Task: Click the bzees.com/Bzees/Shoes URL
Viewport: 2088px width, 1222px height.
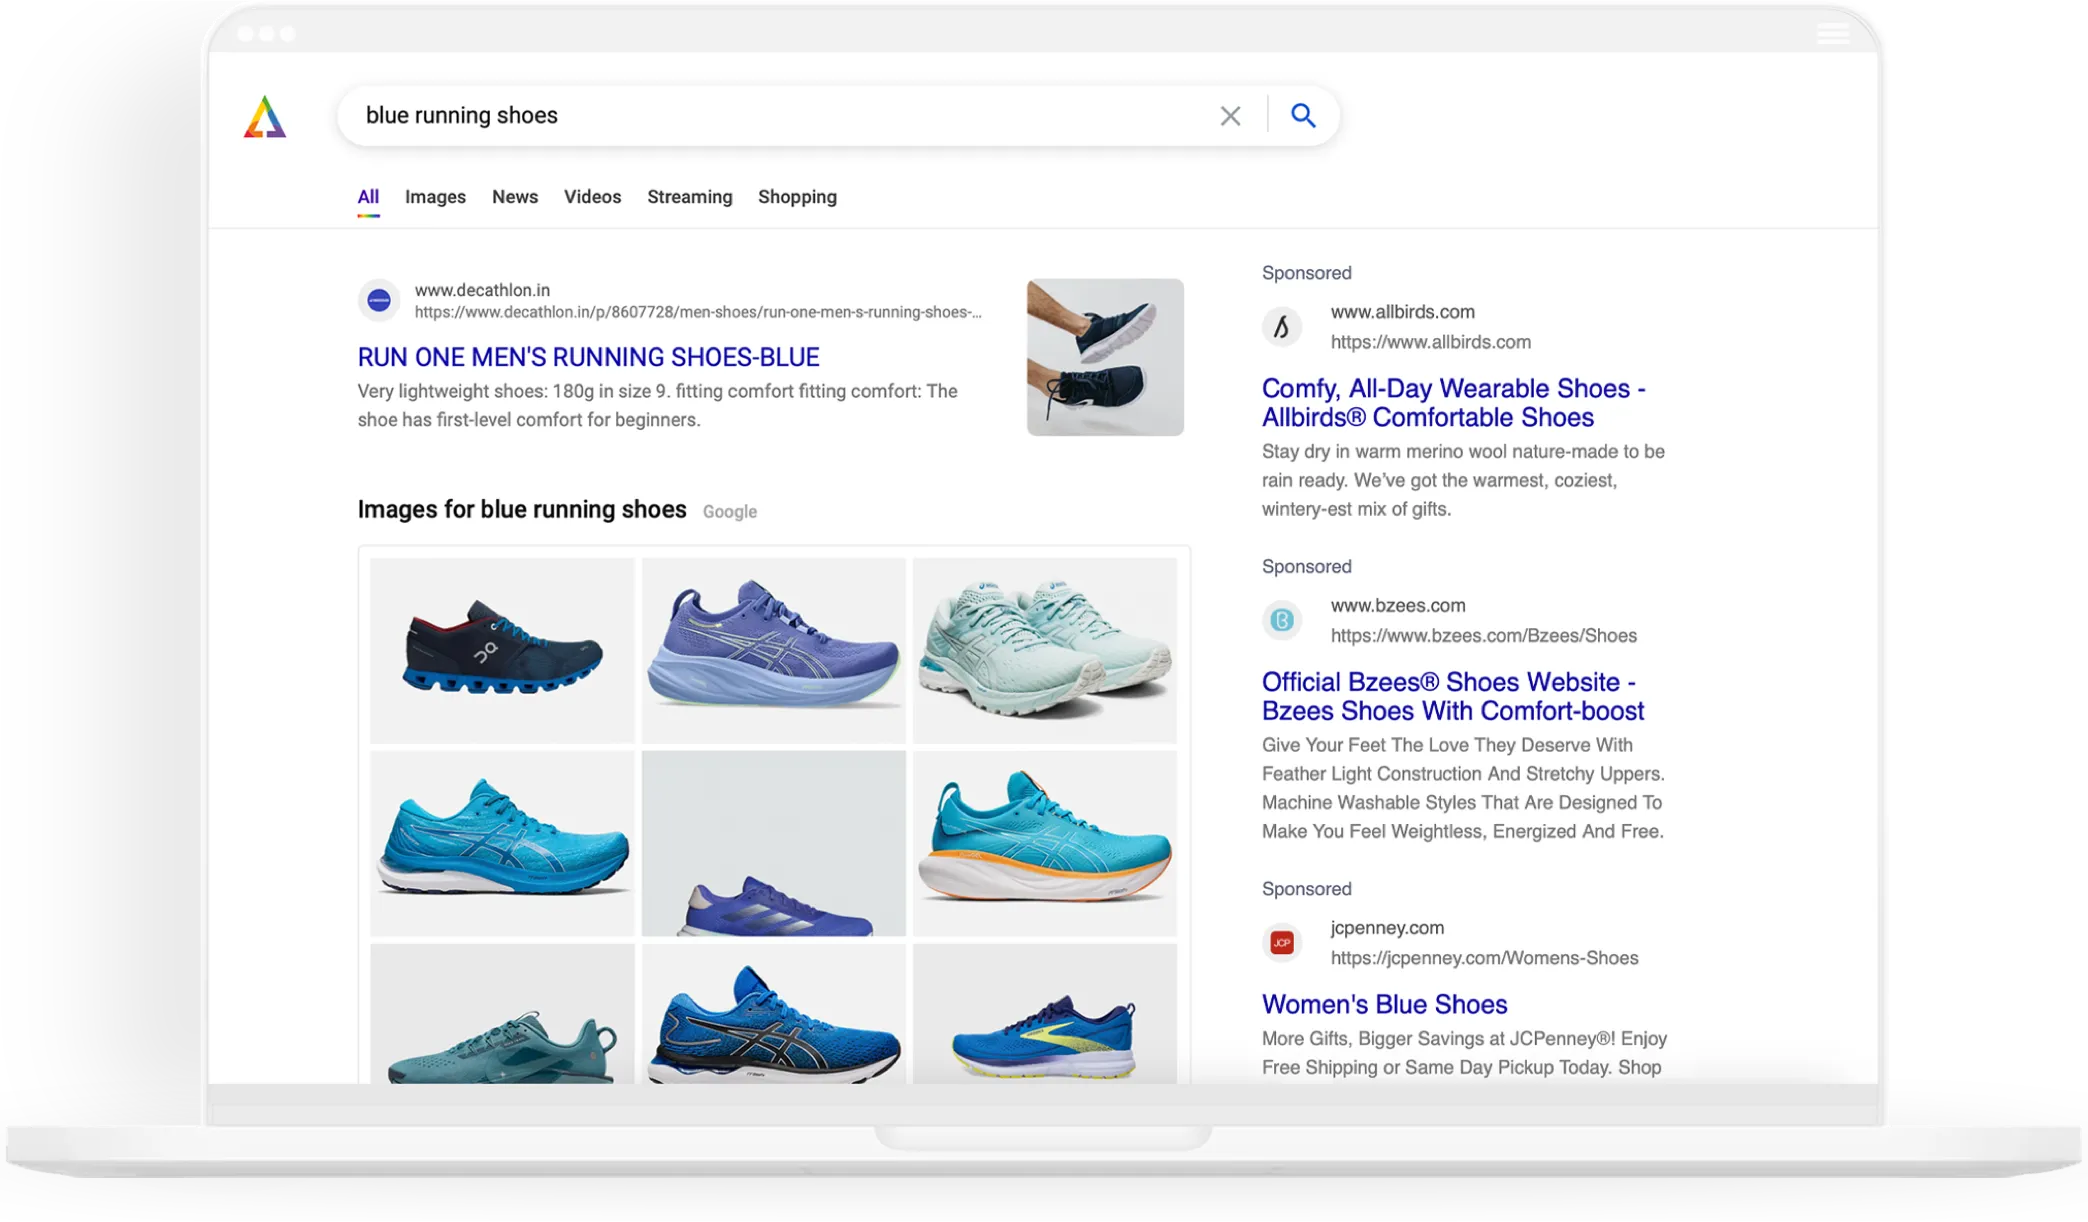Action: coord(1483,636)
